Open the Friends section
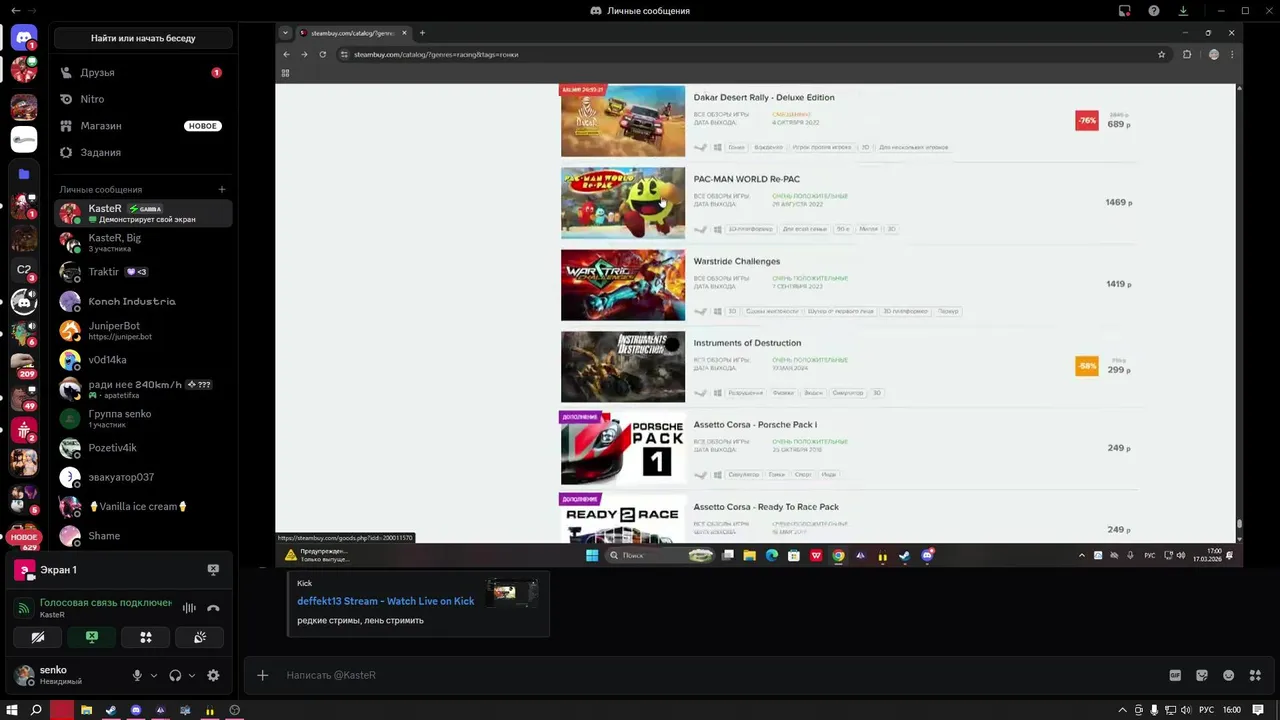The height and width of the screenshot is (720, 1280). [142, 72]
